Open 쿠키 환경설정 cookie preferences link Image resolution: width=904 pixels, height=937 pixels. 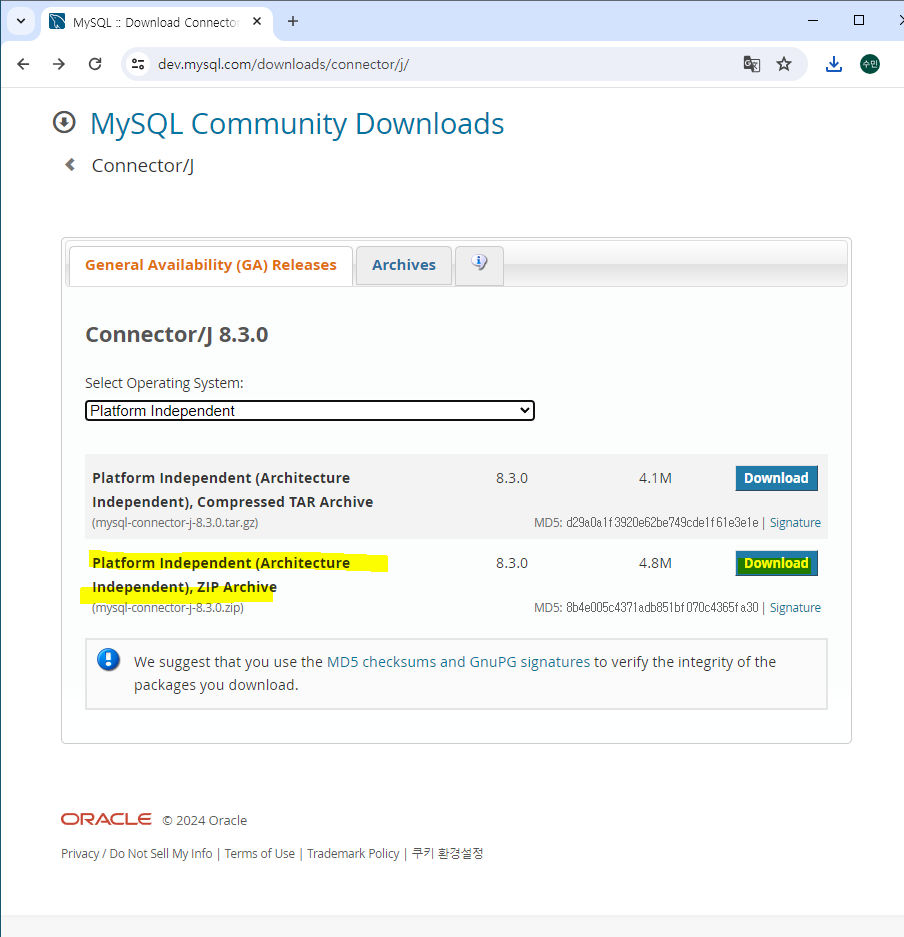[448, 853]
